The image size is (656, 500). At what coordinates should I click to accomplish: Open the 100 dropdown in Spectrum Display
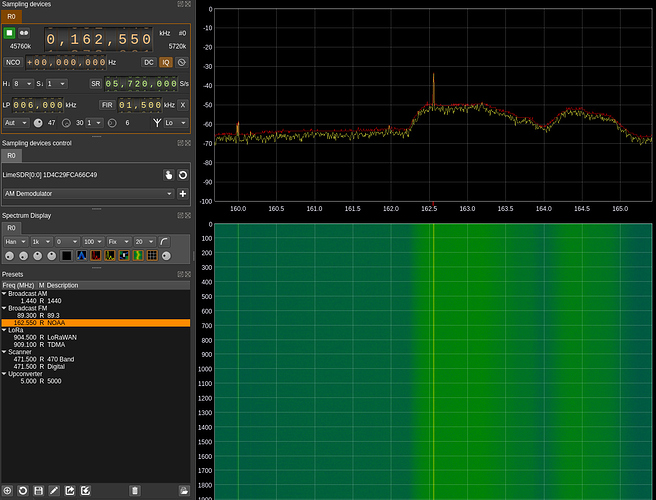point(92,241)
